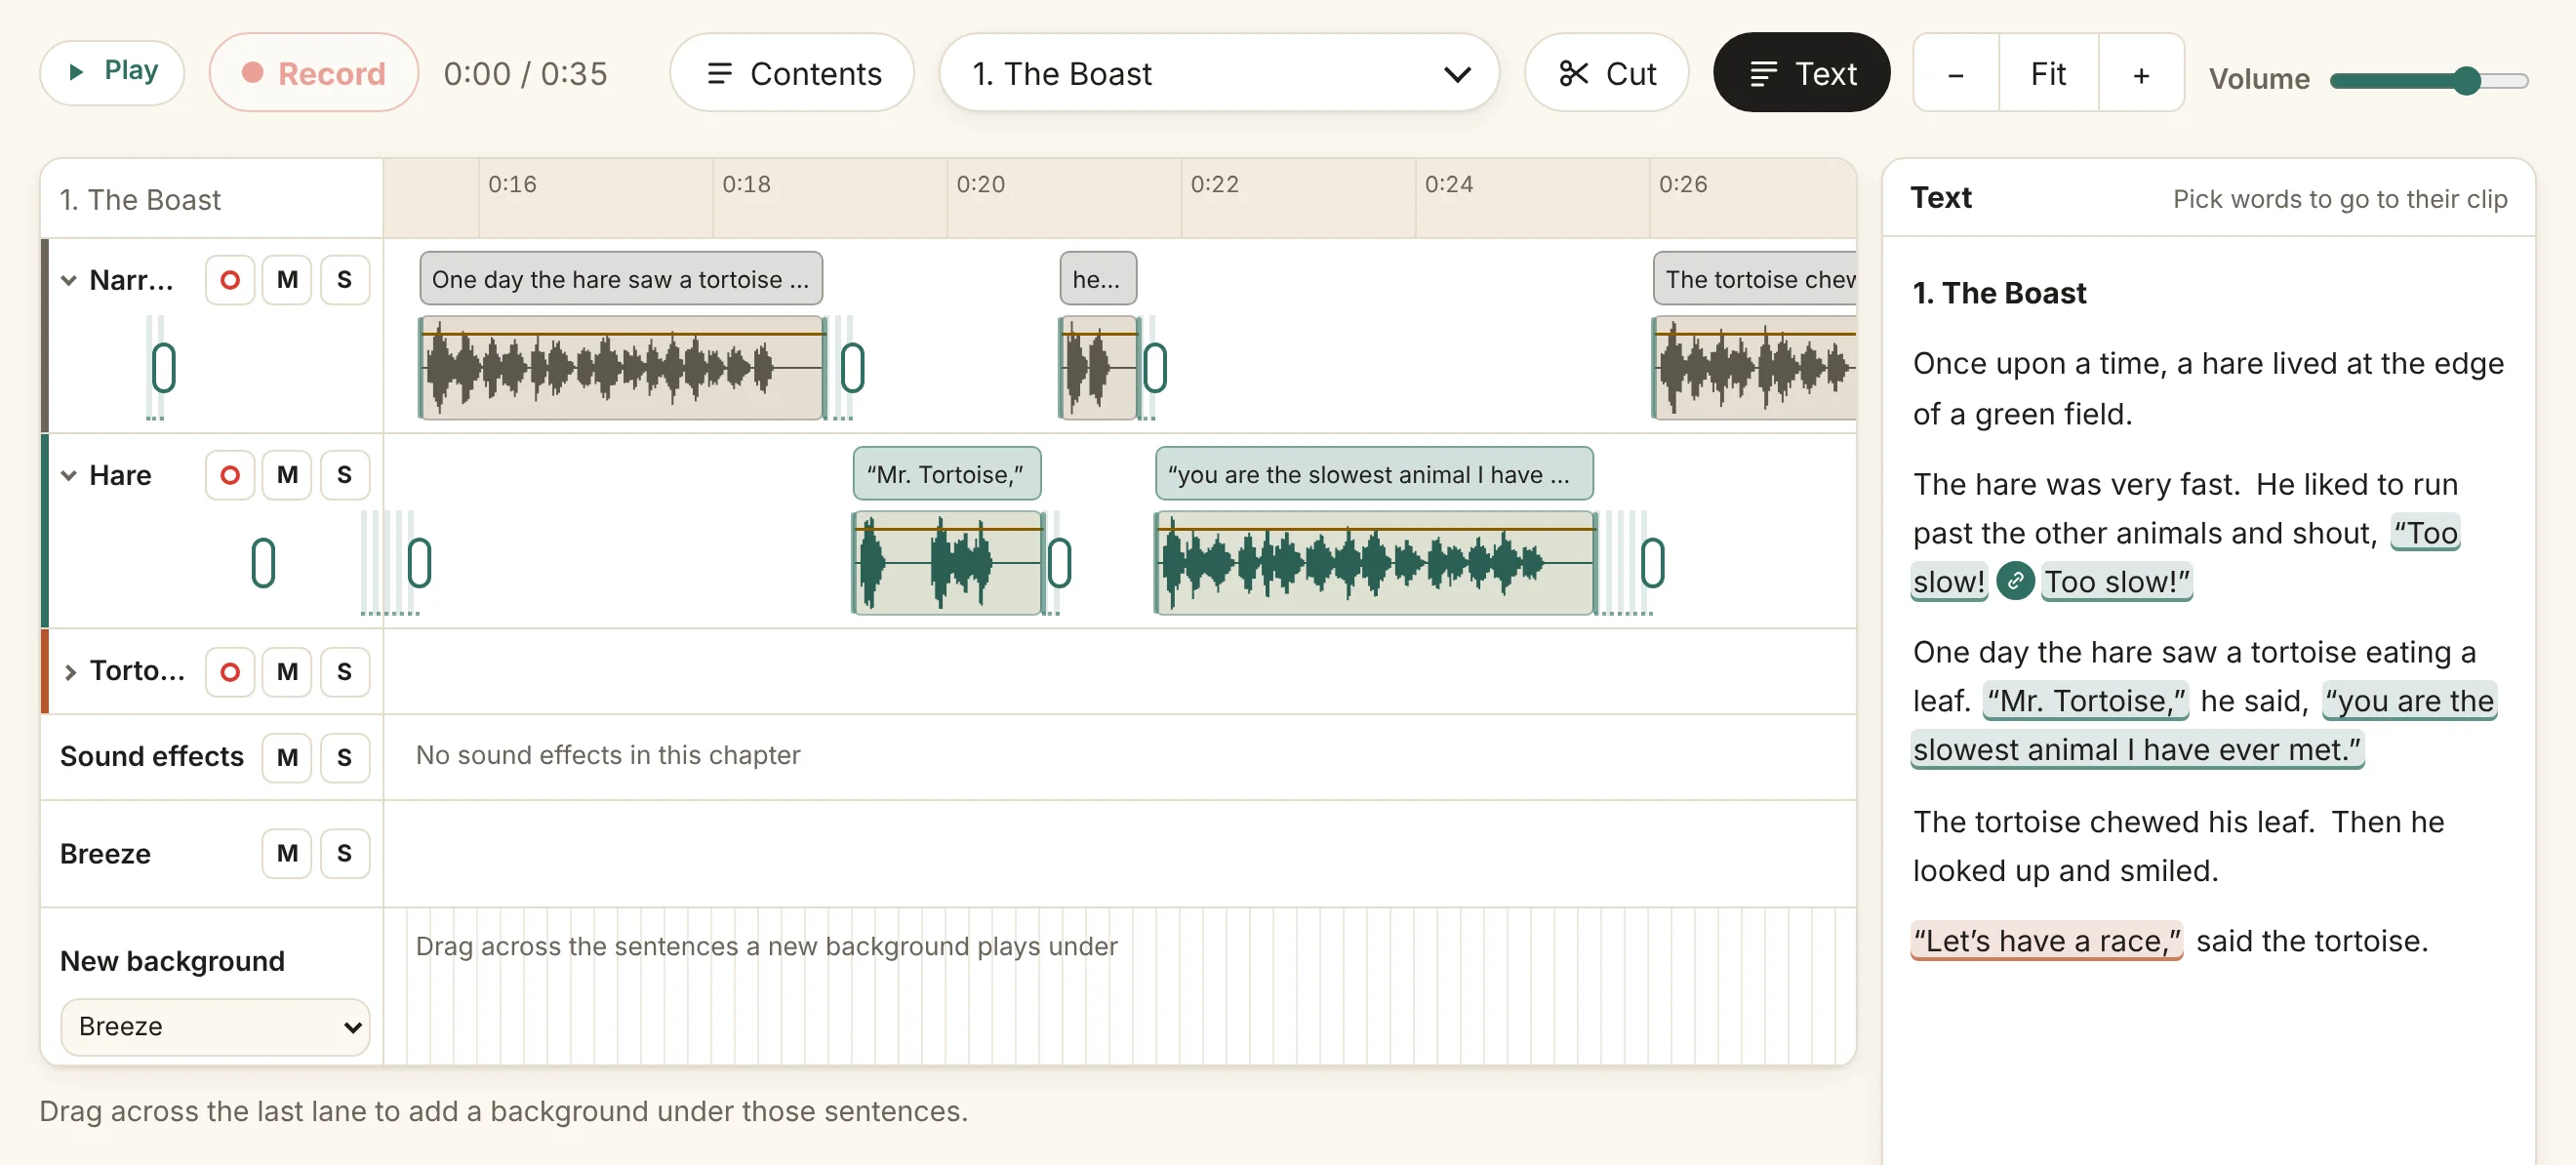Collapse the Narrator track
Screen dimensions: 2576x1165
(x=69, y=280)
